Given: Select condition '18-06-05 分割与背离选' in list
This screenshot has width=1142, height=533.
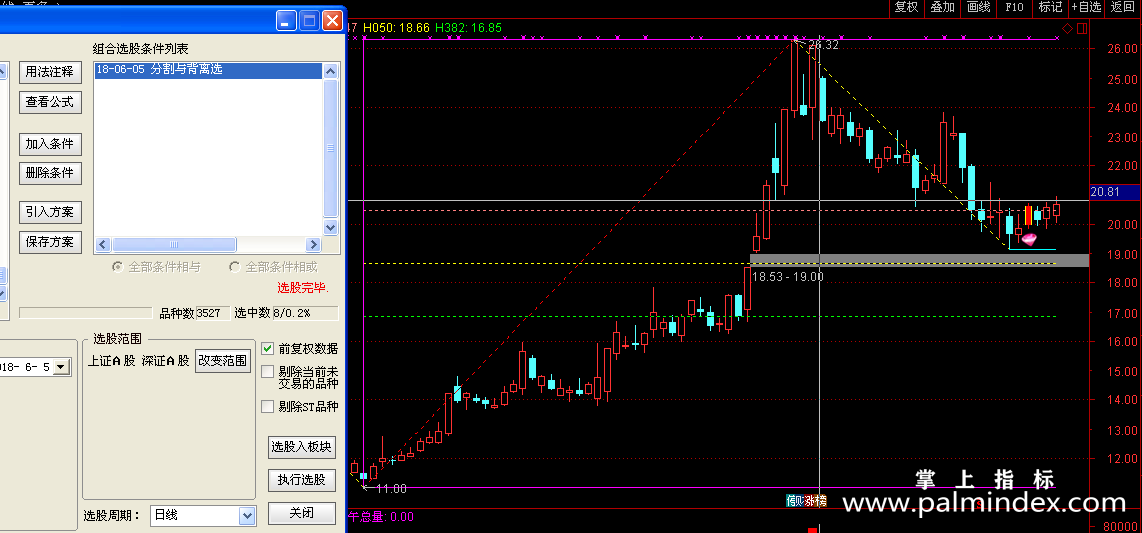Looking at the screenshot, I should [x=208, y=70].
